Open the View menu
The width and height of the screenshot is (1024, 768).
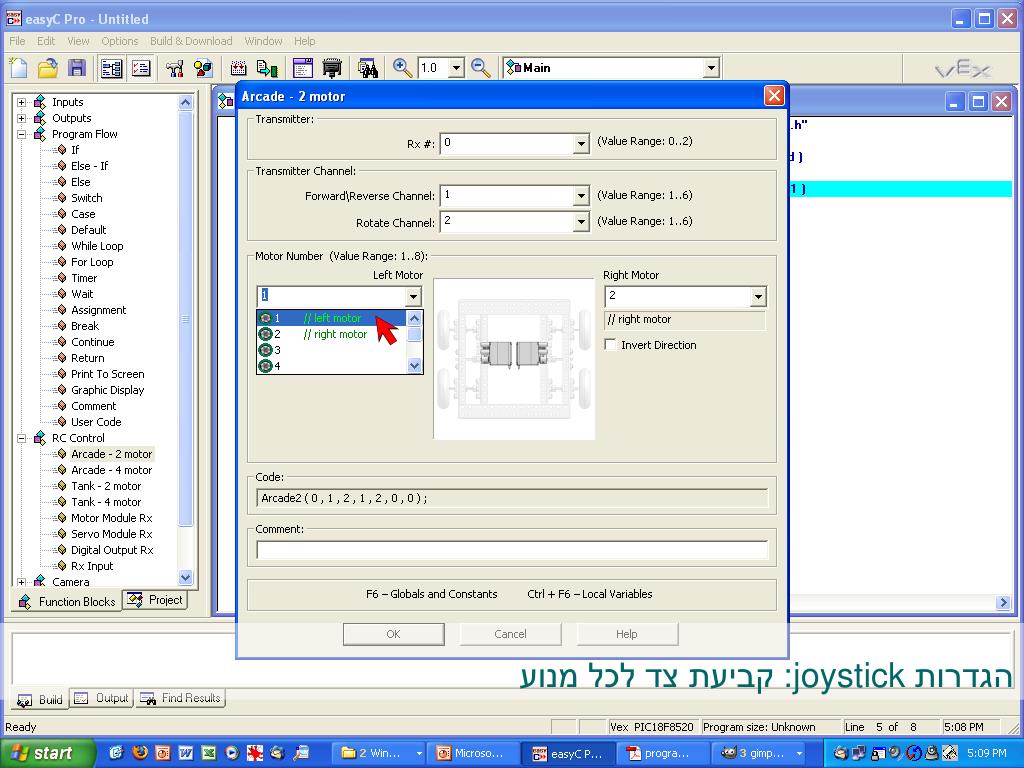(x=78, y=41)
